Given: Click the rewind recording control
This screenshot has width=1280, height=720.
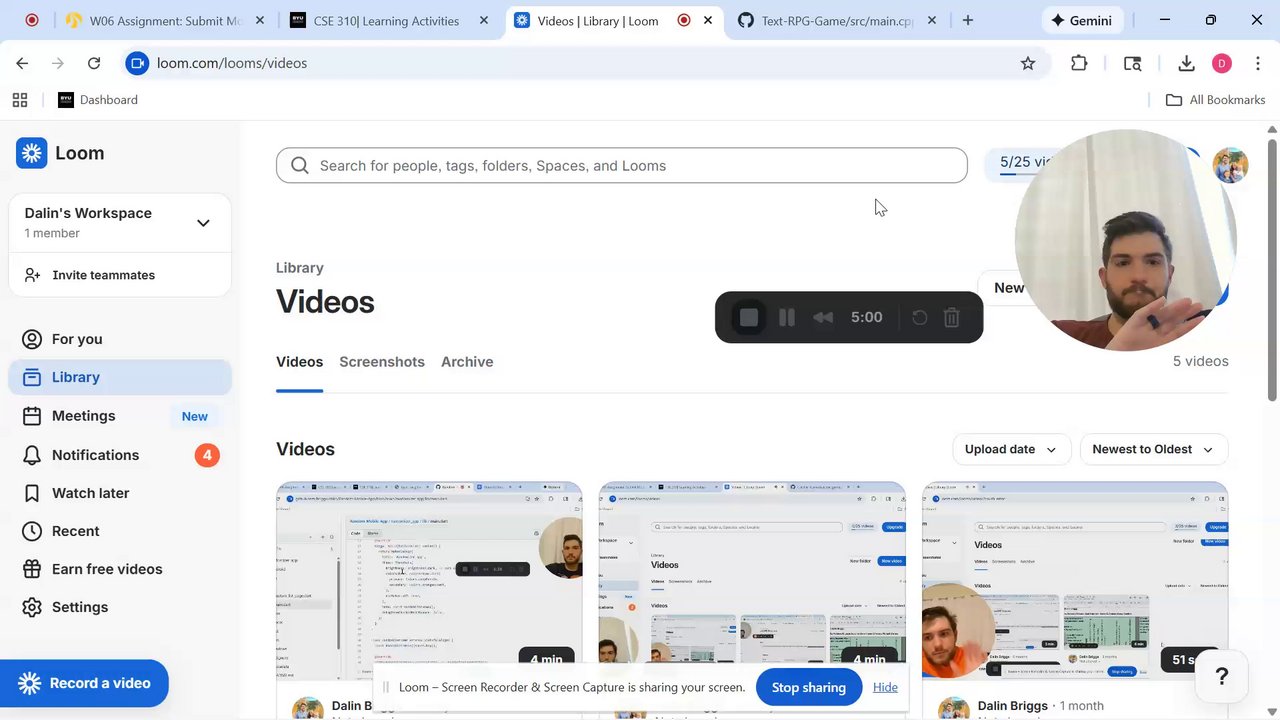Looking at the screenshot, I should (x=823, y=317).
